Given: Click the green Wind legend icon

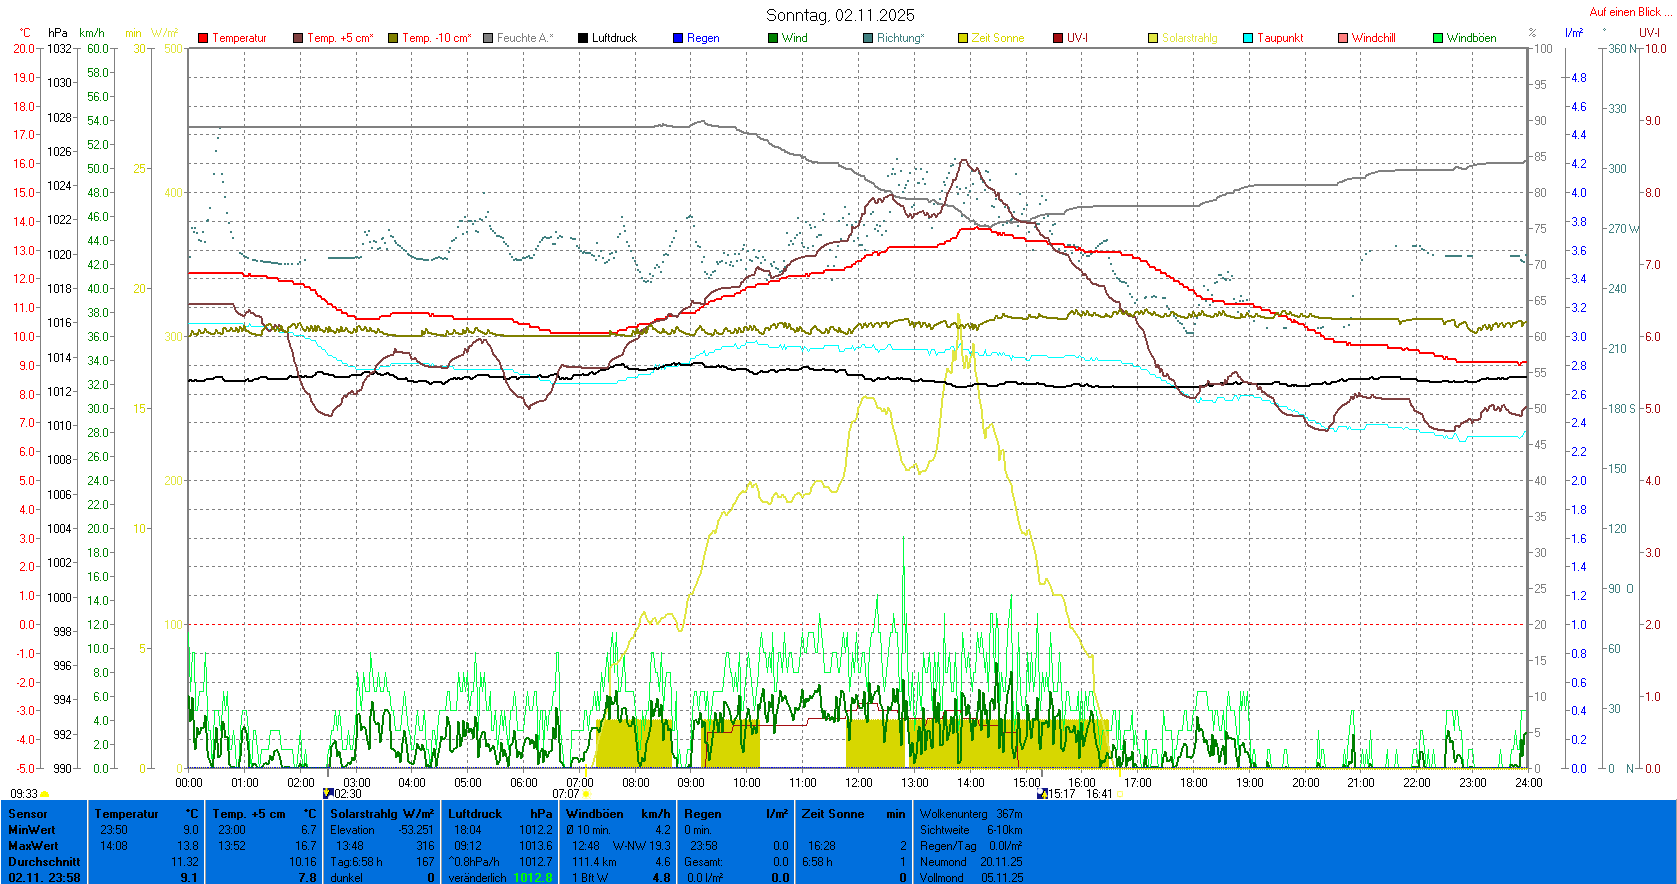Looking at the screenshot, I should coord(773,38).
